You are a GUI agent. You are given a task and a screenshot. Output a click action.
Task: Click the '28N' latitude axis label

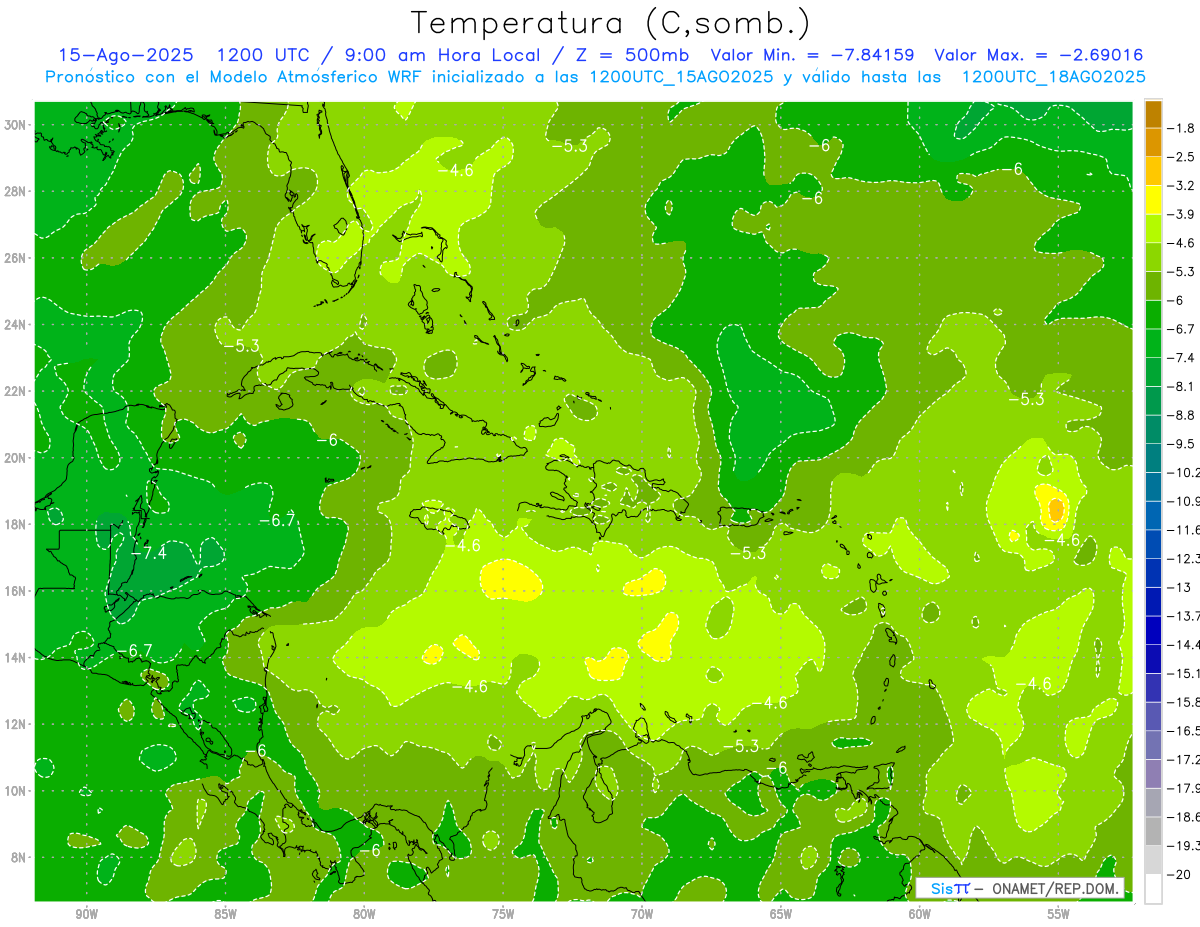click(16, 191)
